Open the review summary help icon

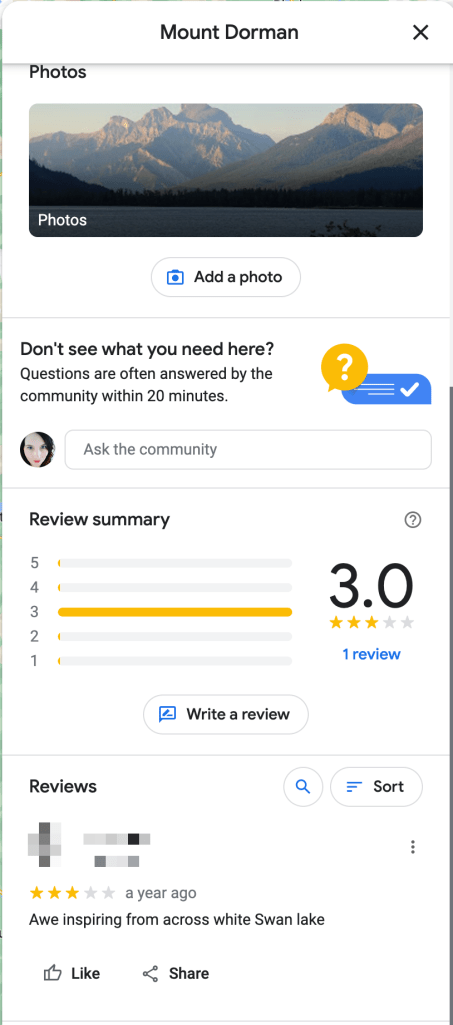tap(412, 520)
